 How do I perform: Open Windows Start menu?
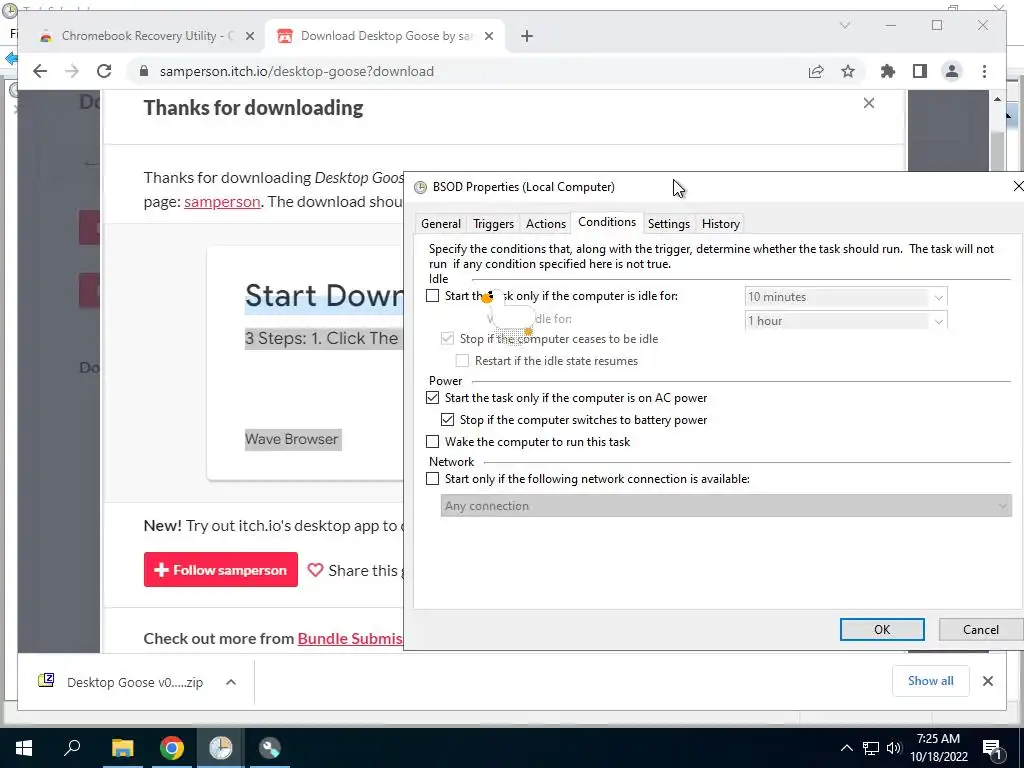pos(24,748)
